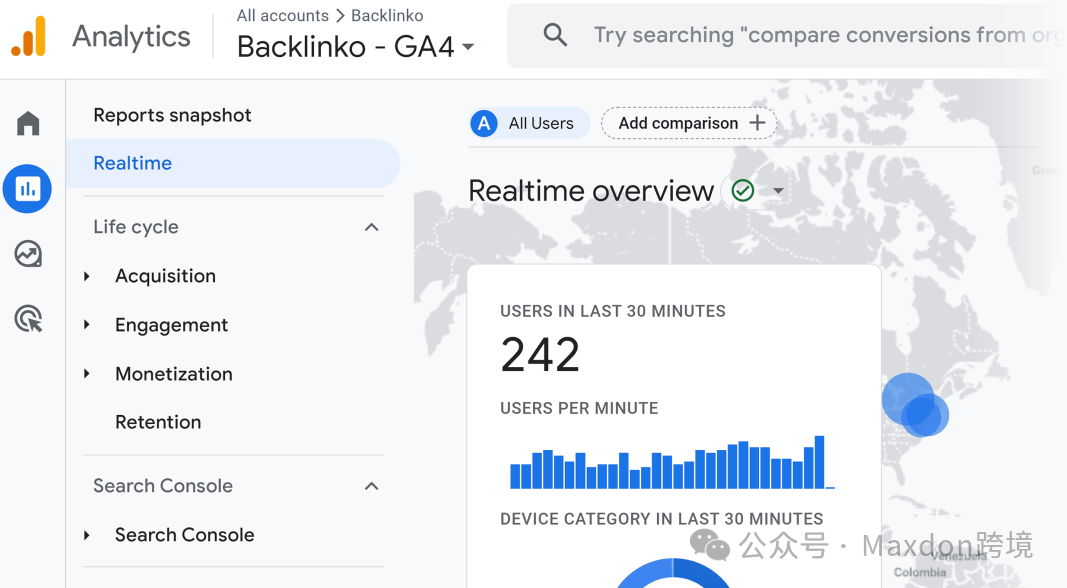The image size is (1067, 588).
Task: Click the search magnifier icon
Action: (x=555, y=35)
